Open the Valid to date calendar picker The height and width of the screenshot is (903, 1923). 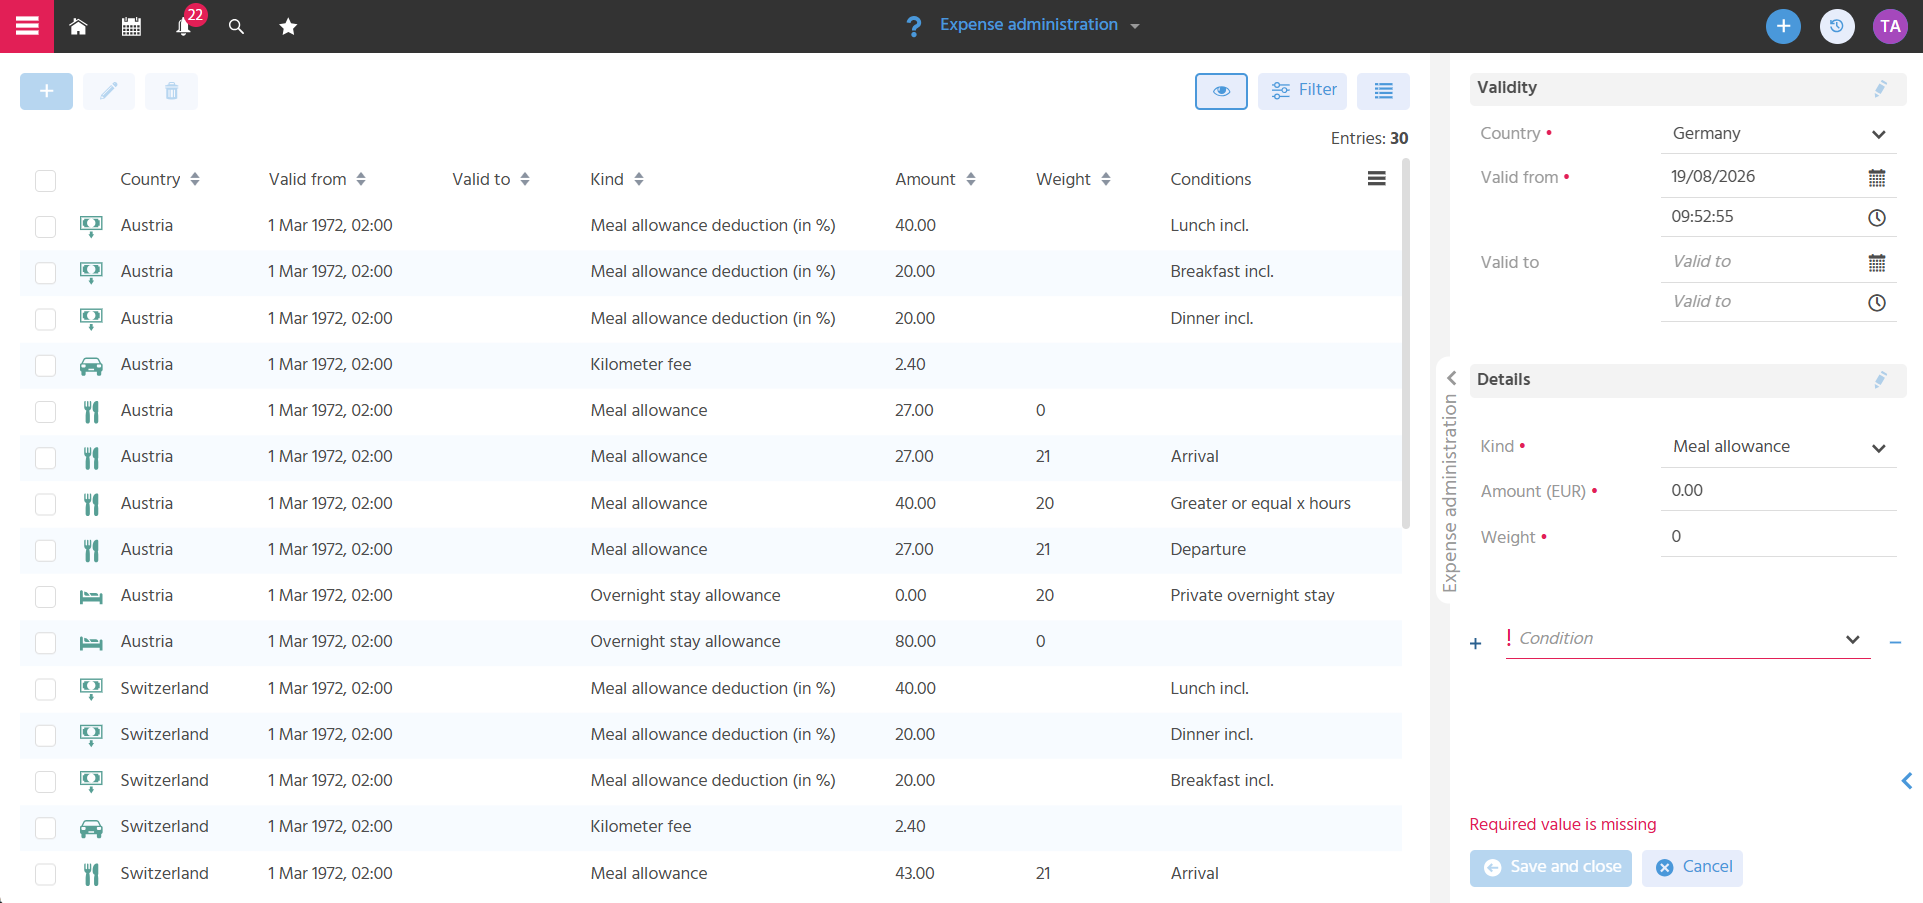pyautogui.click(x=1877, y=263)
